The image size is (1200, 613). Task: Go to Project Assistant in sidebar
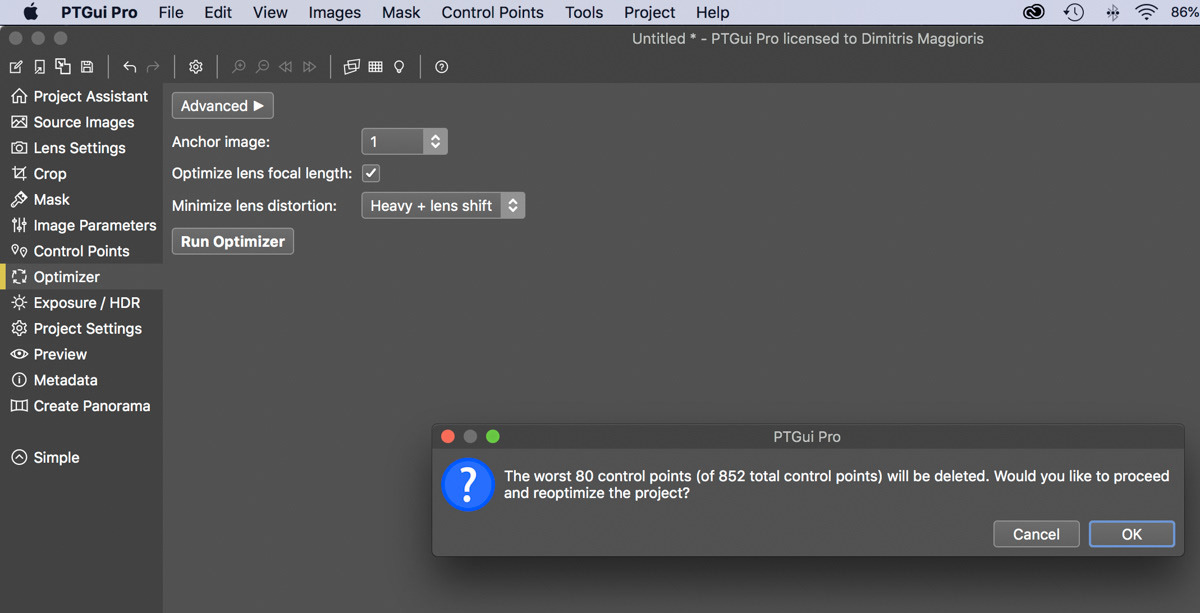click(x=81, y=96)
